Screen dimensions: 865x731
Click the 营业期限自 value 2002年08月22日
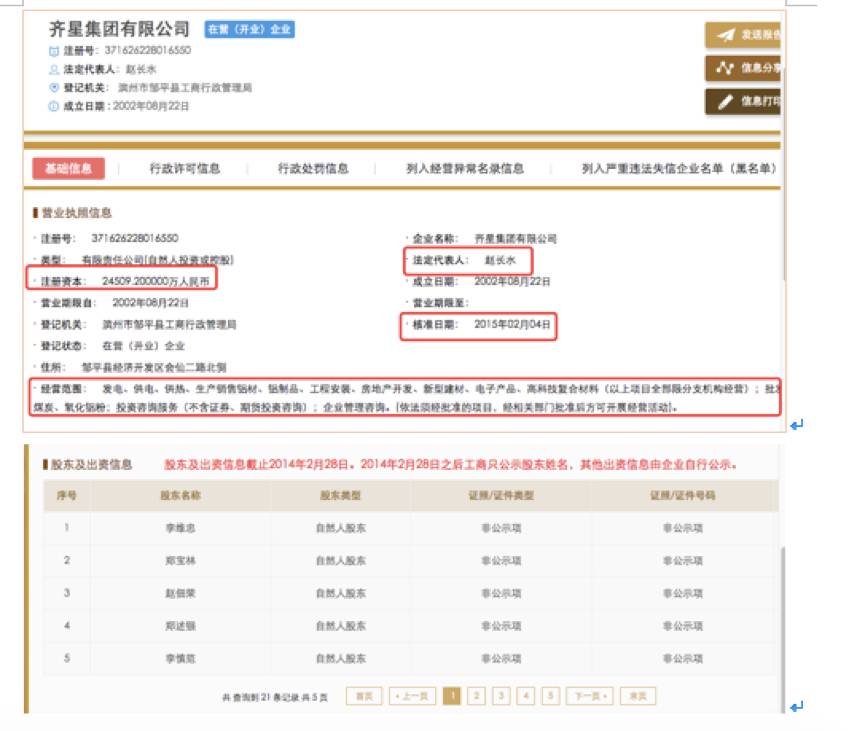(151, 303)
